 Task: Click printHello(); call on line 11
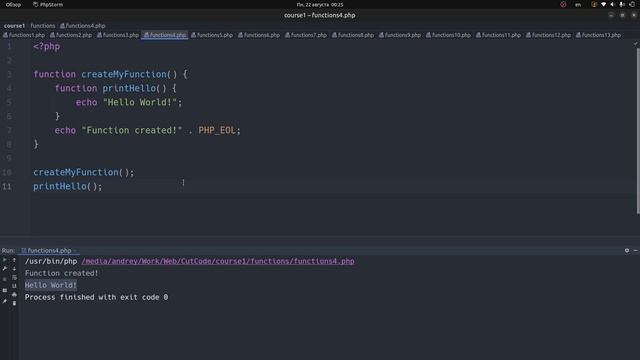67,186
